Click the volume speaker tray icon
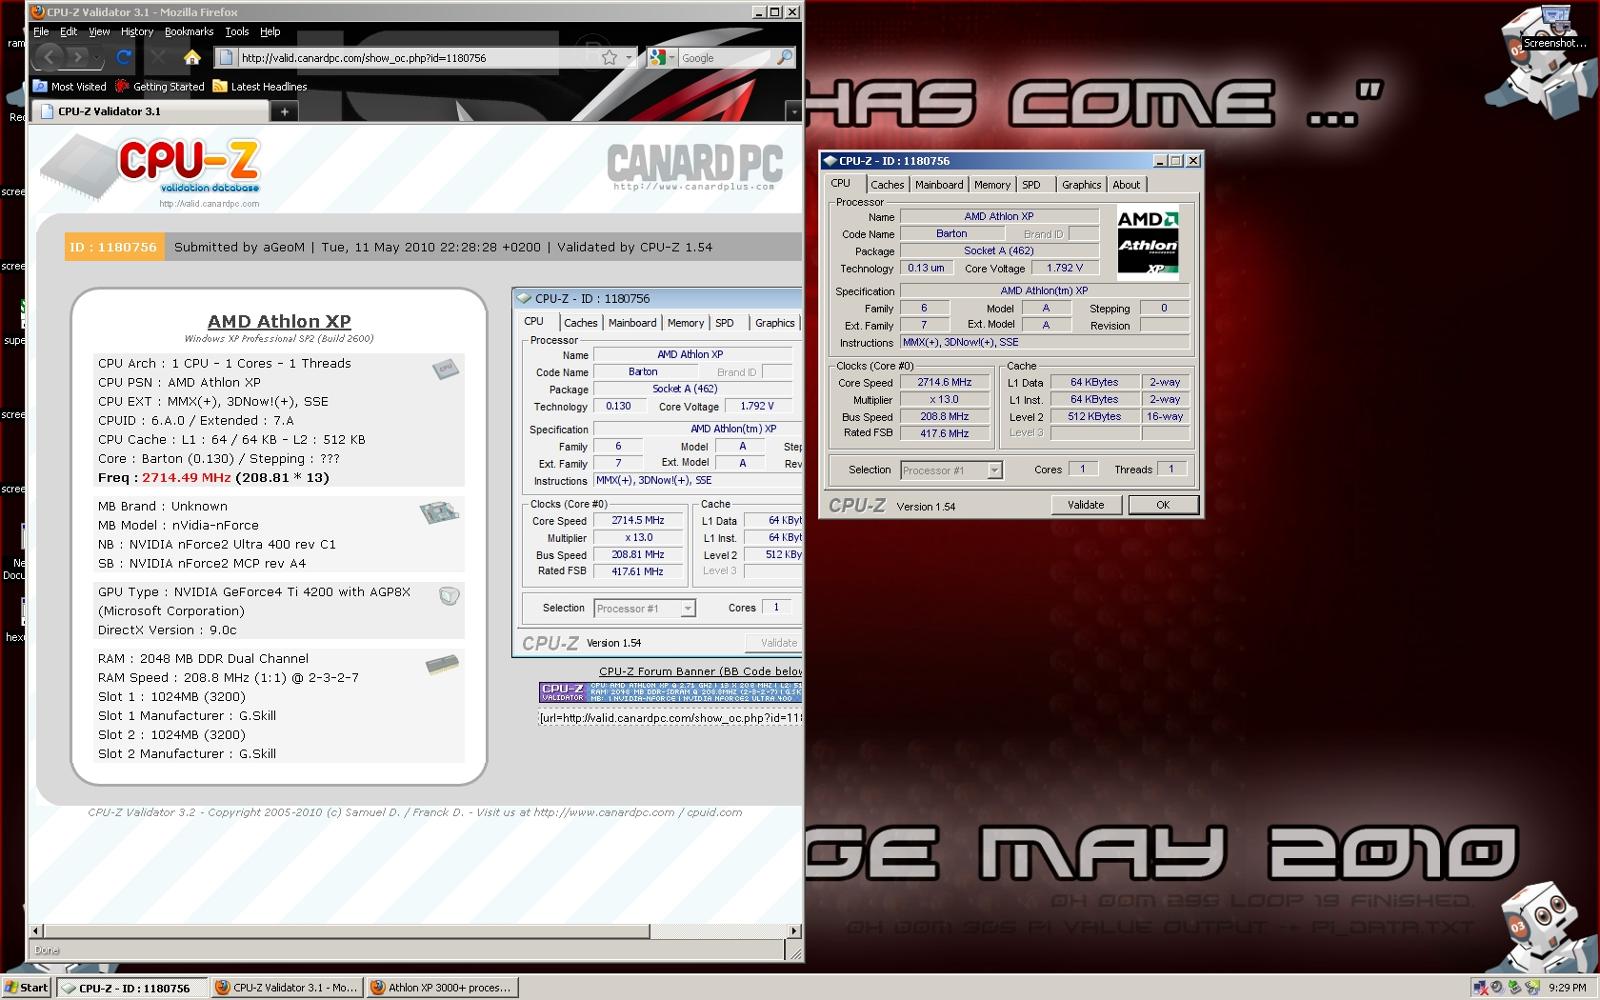This screenshot has width=1600, height=1000. [x=1497, y=987]
